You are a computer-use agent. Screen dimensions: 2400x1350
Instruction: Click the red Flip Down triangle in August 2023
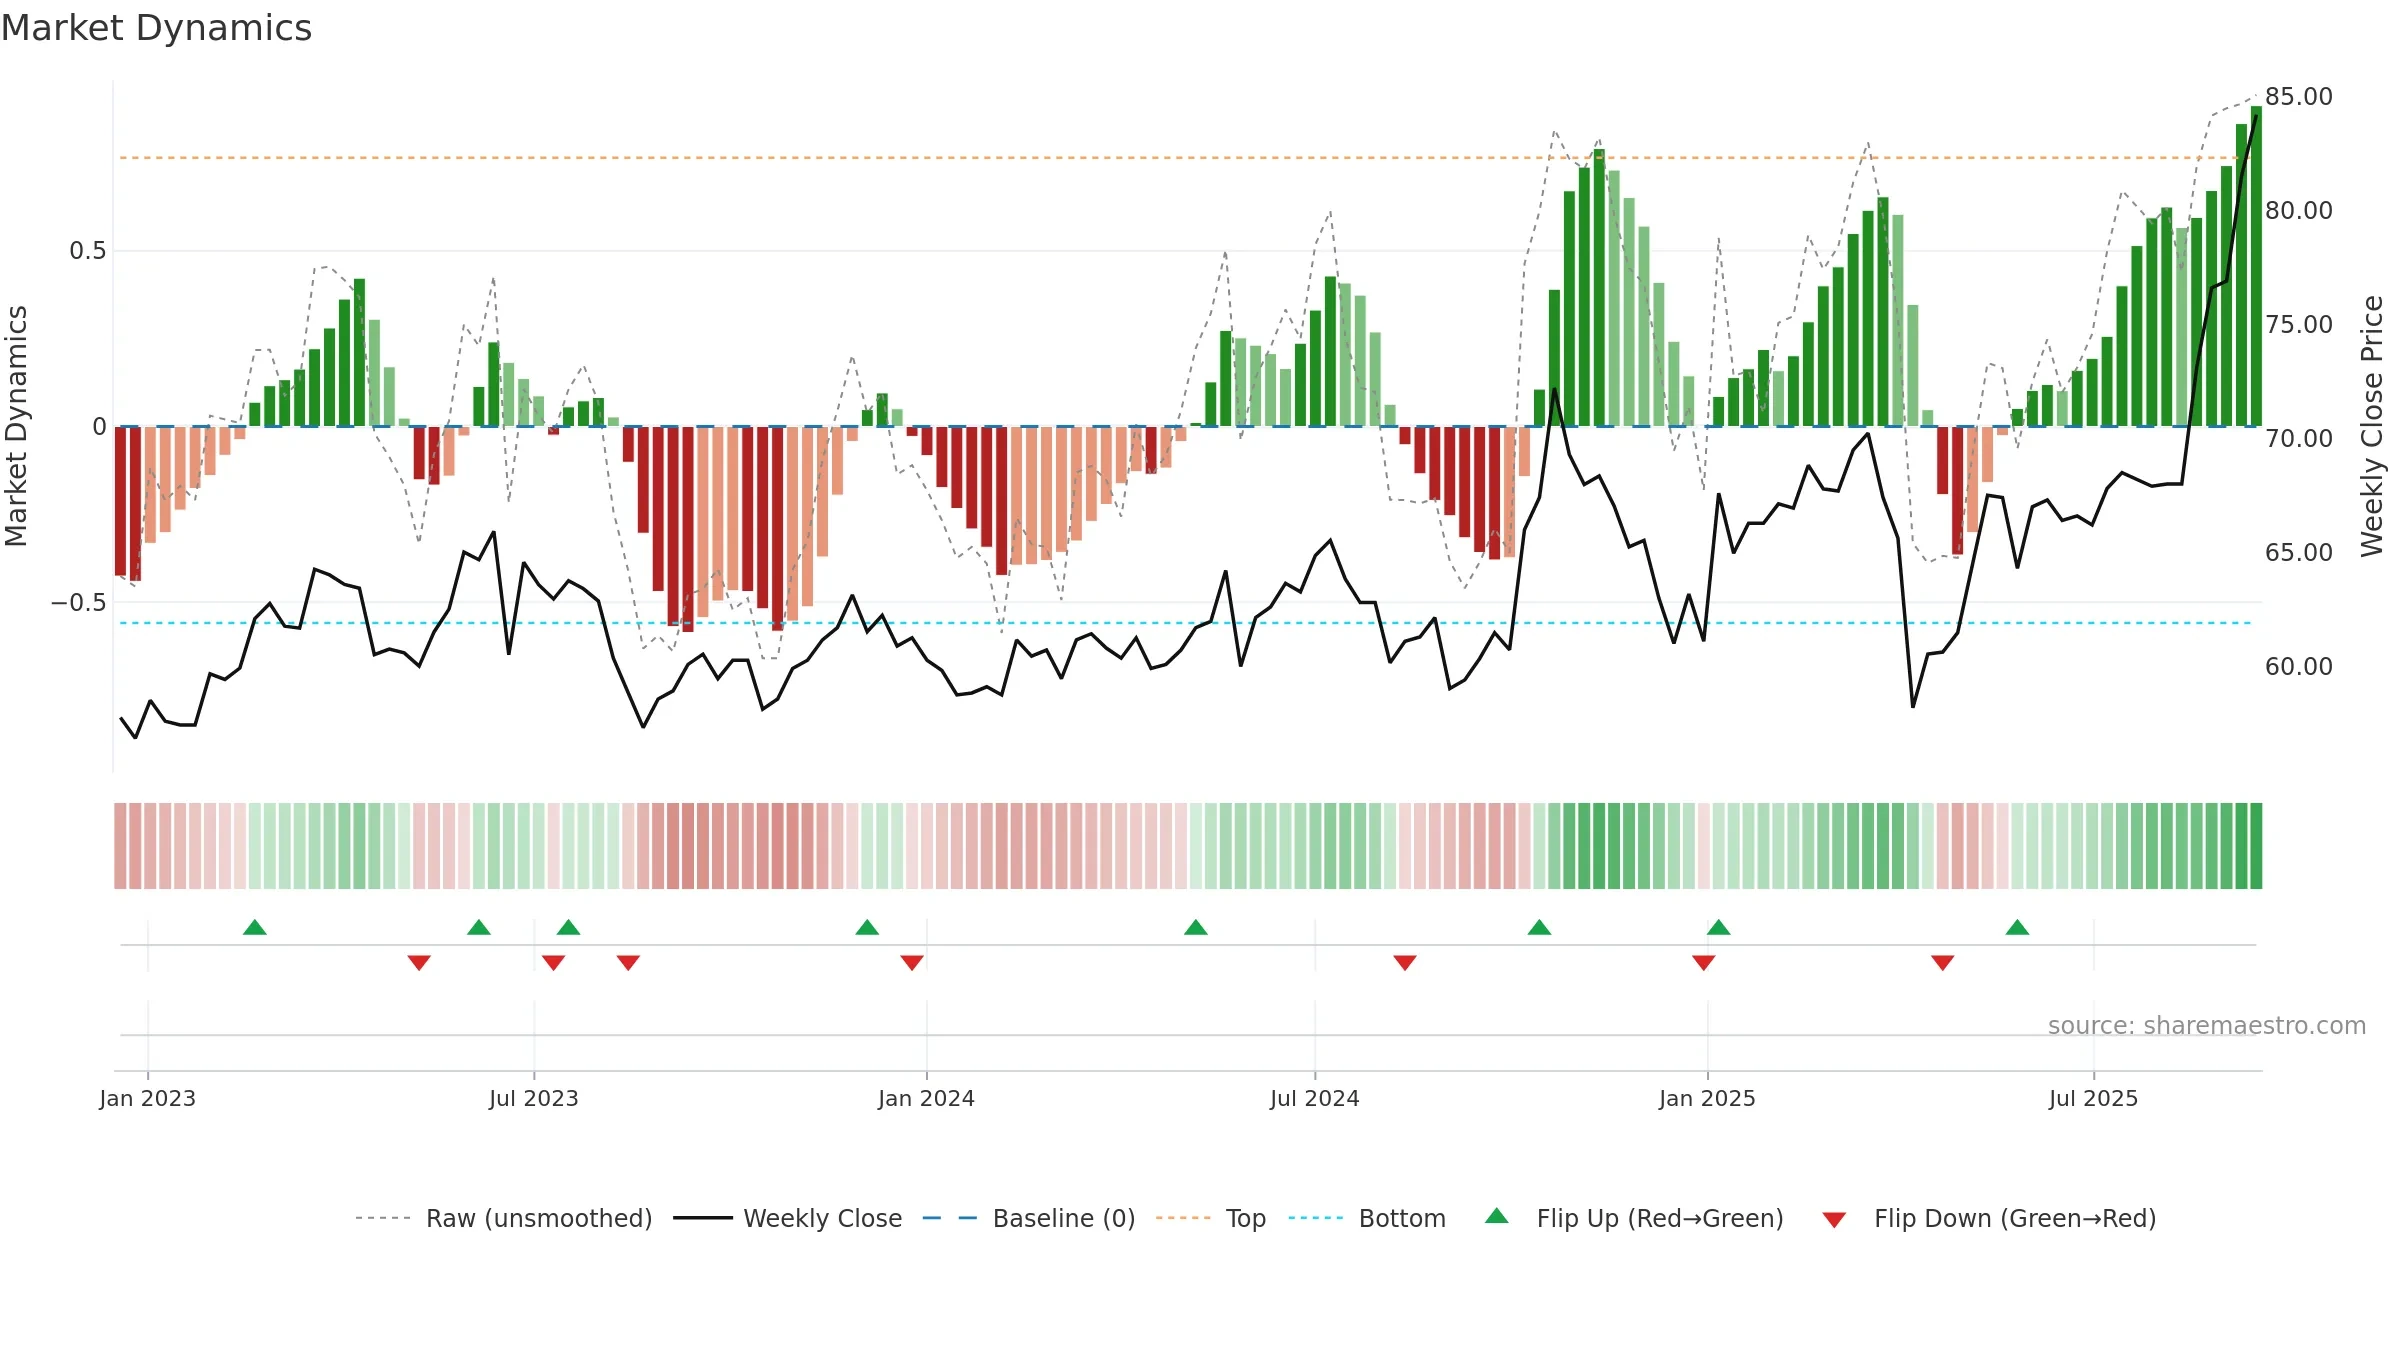tap(628, 963)
